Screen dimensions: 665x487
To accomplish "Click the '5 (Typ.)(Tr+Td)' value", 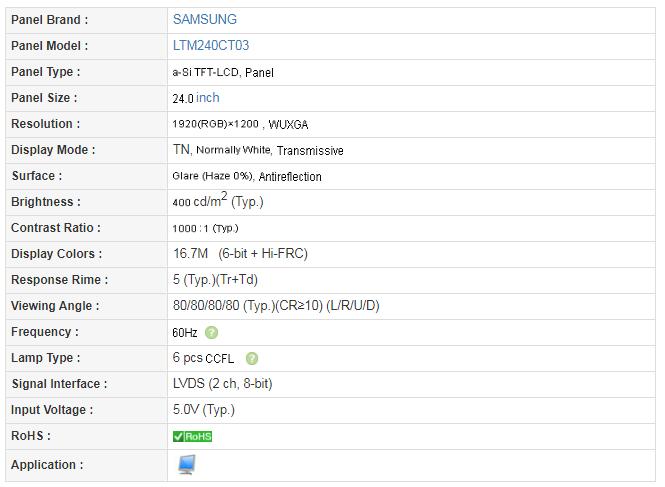I will [x=215, y=280].
